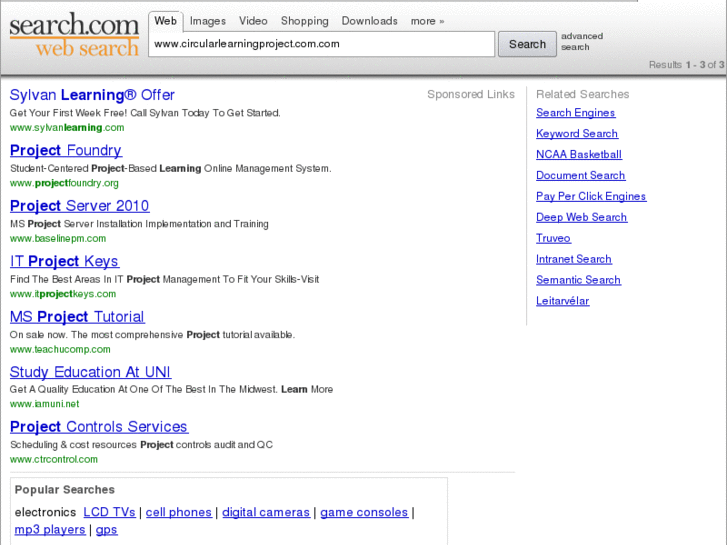Viewport: 727px width, 545px height.
Task: Visit www.itprojectkeys.com URL
Action: click(63, 294)
